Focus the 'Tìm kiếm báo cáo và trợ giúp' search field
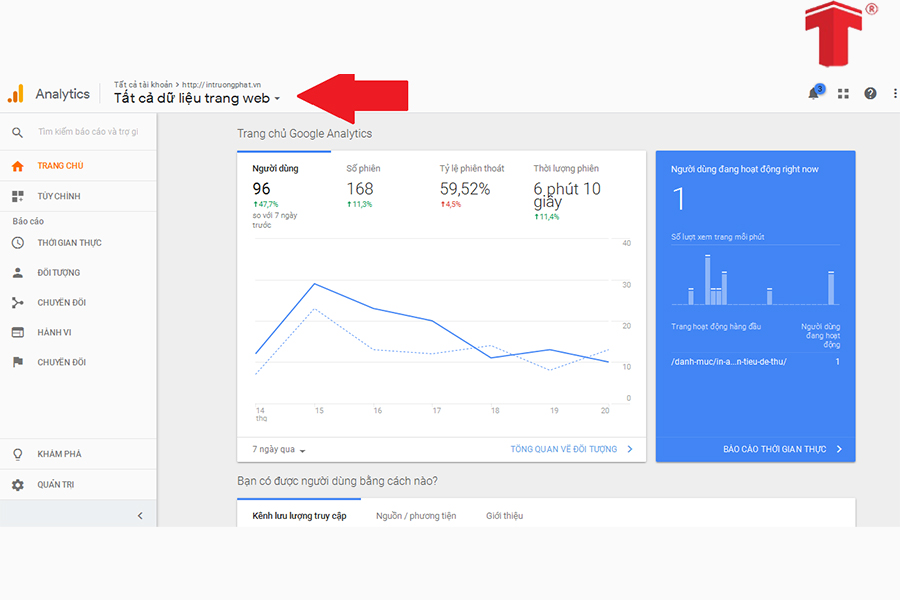Image resolution: width=900 pixels, height=600 pixels. tap(88, 131)
